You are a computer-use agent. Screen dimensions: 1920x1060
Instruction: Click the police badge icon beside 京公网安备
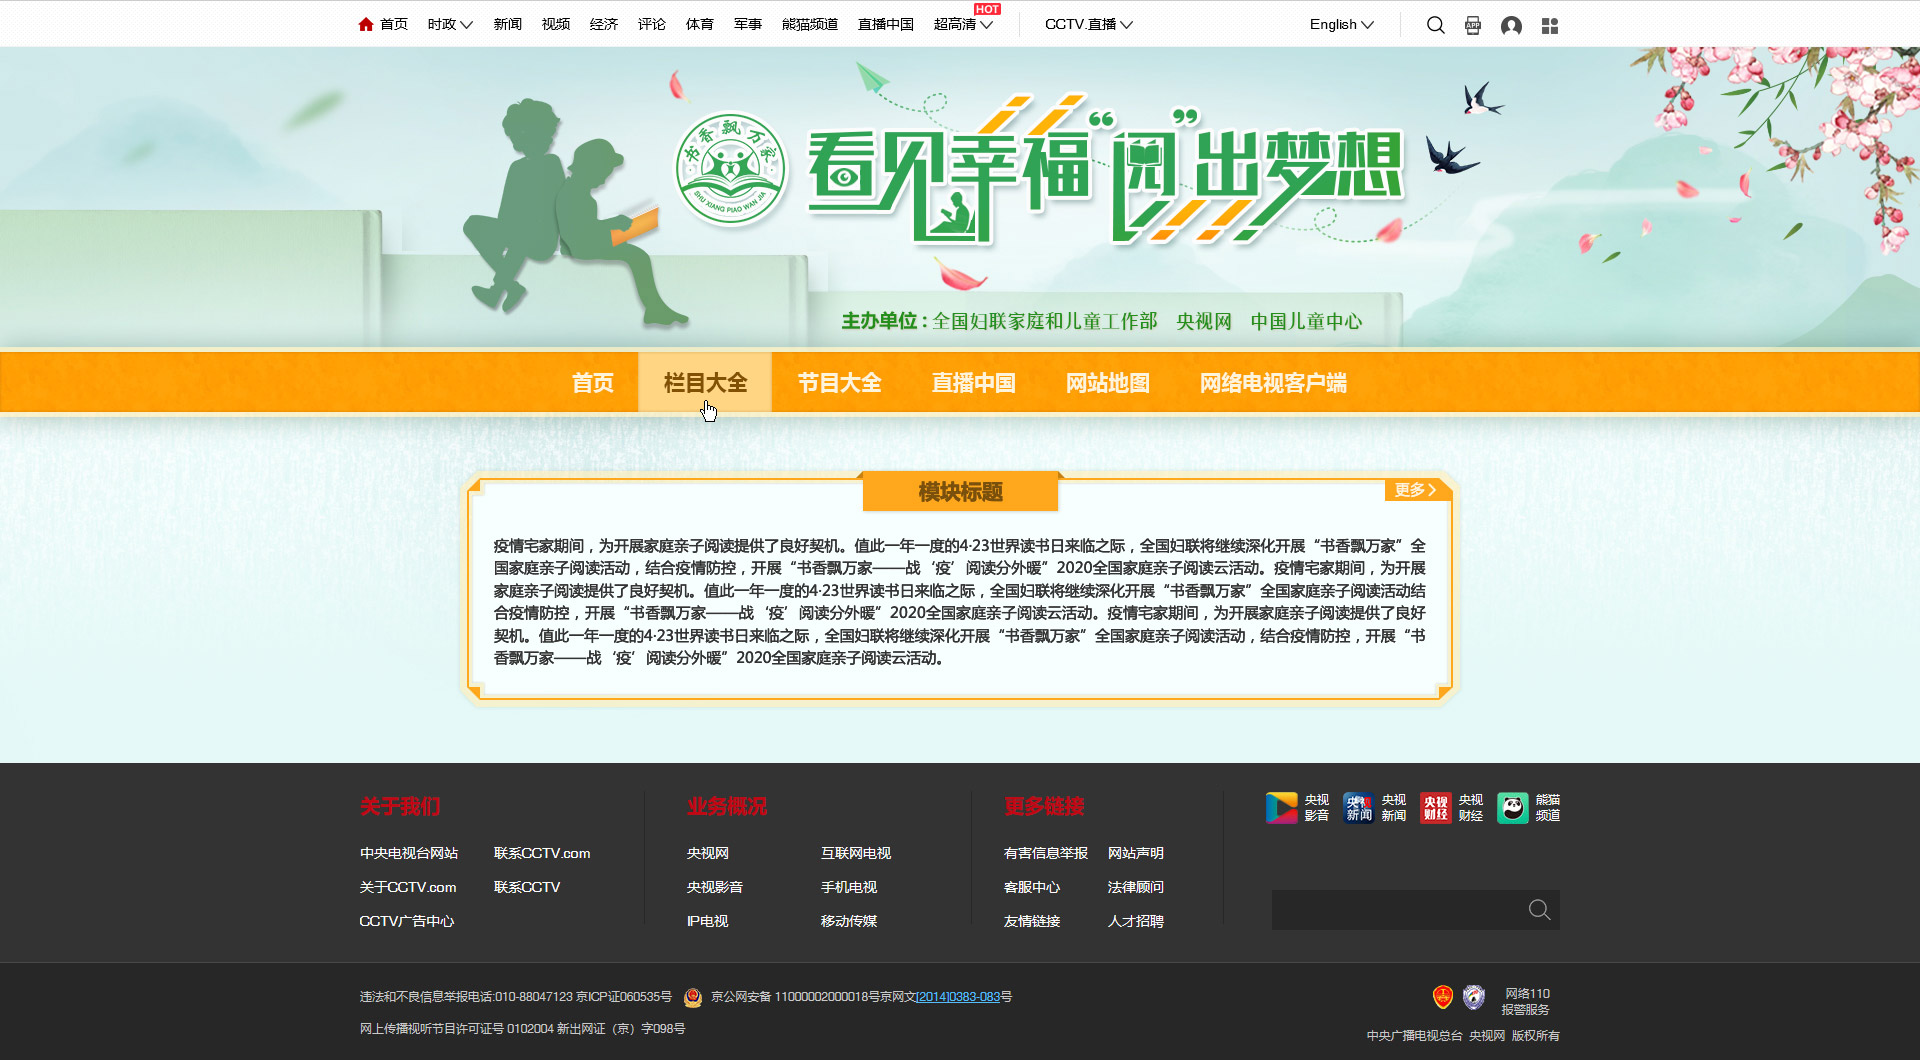[693, 997]
